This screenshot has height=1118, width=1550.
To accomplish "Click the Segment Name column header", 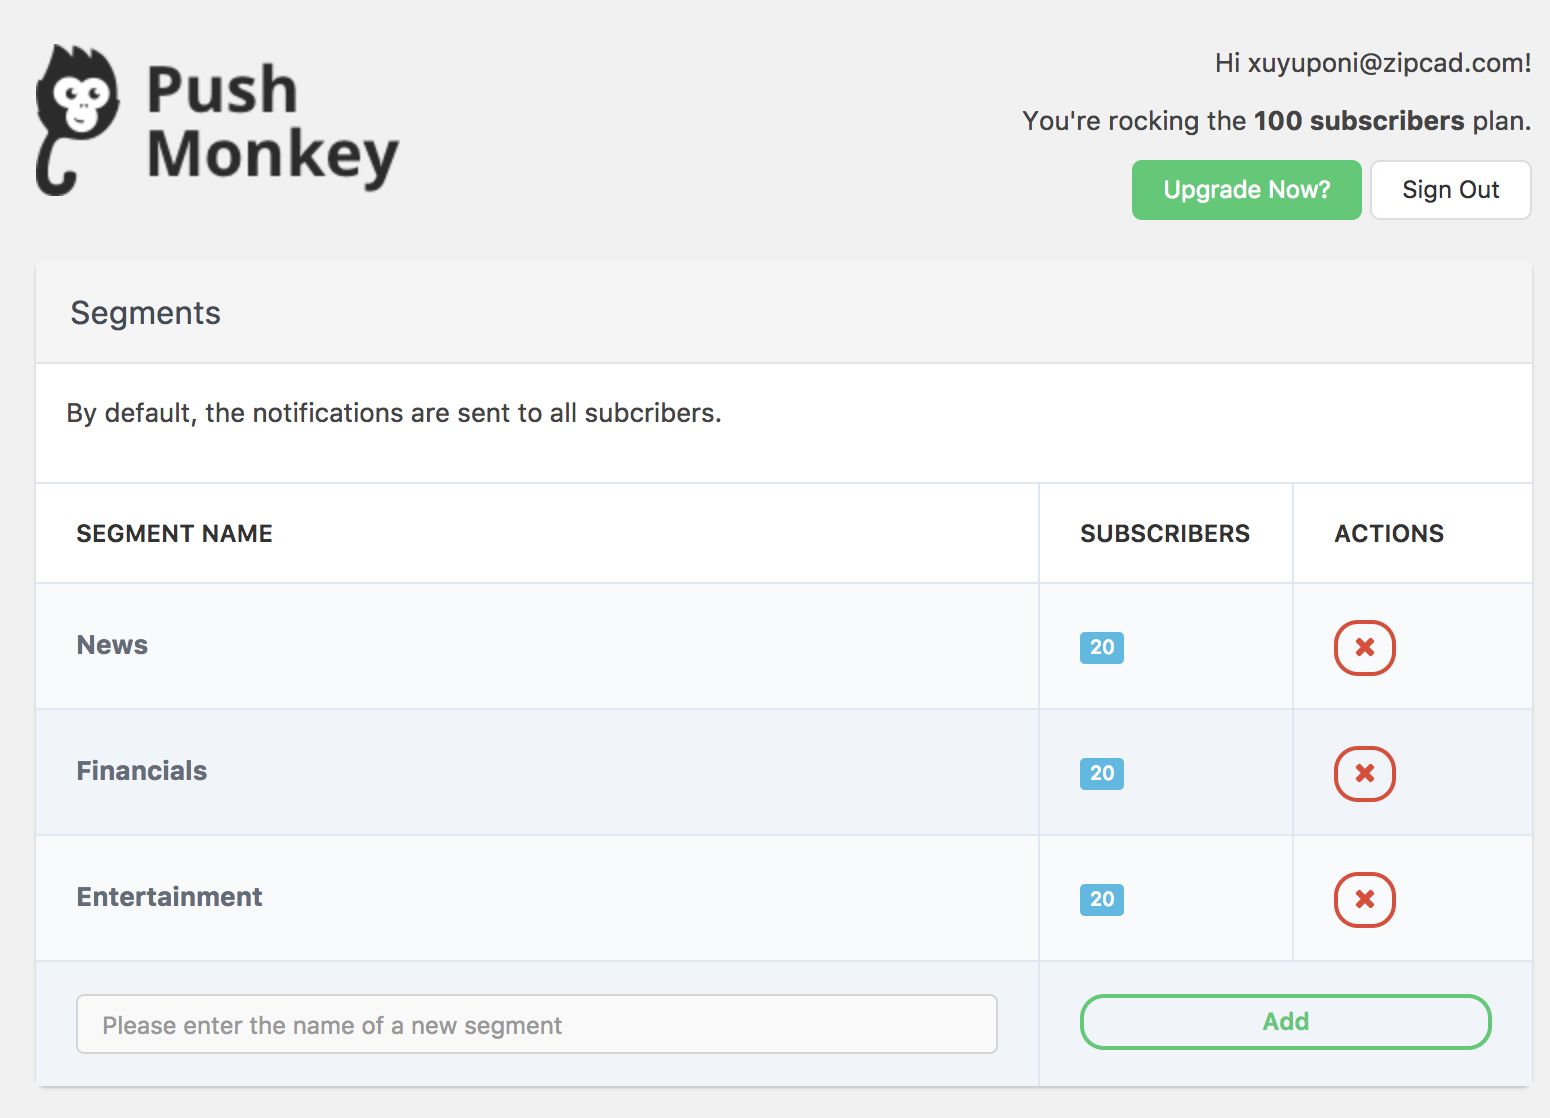I will tap(175, 533).
